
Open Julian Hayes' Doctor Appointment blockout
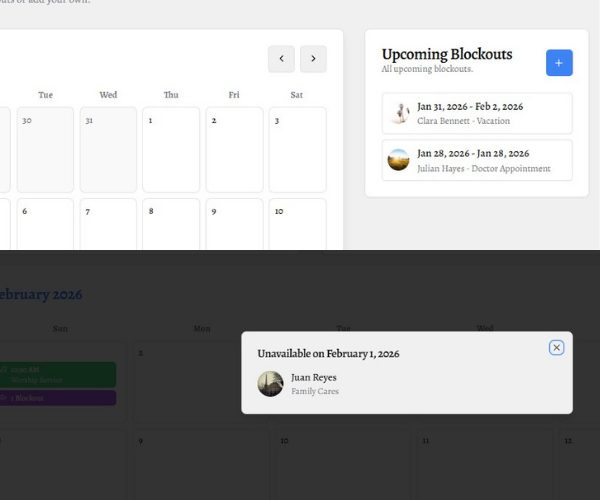476,160
